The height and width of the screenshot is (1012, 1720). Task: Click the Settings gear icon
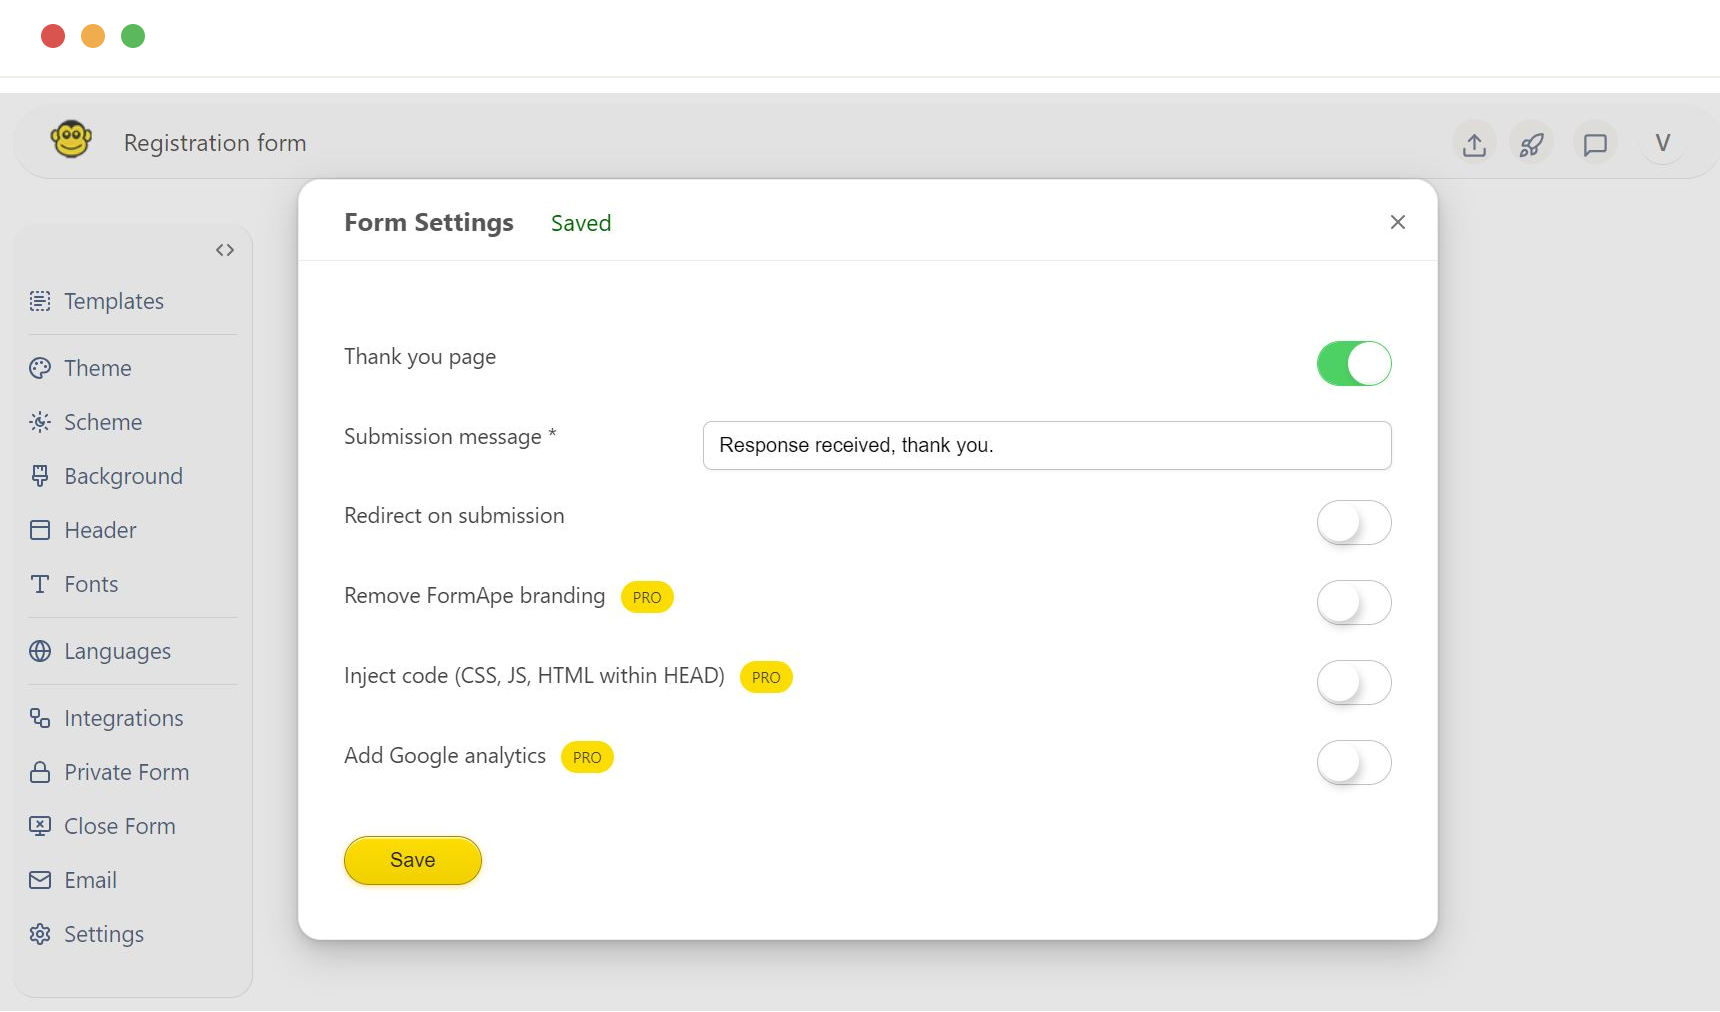40,934
